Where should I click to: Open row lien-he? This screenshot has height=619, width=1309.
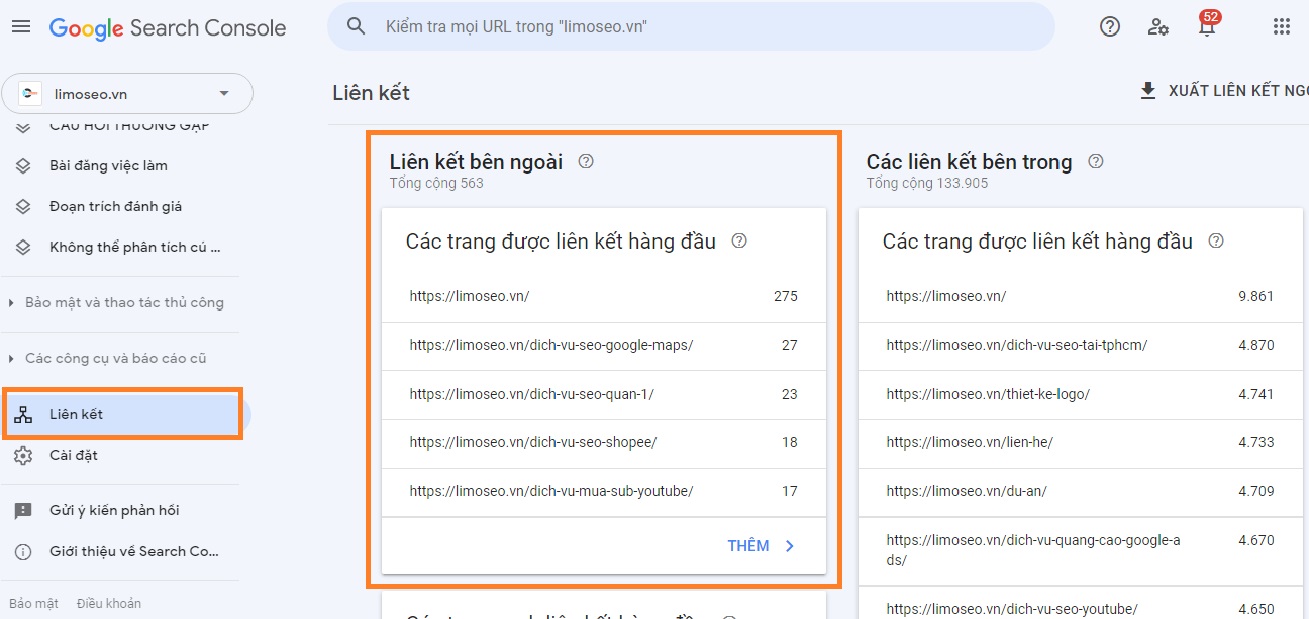(1081, 442)
